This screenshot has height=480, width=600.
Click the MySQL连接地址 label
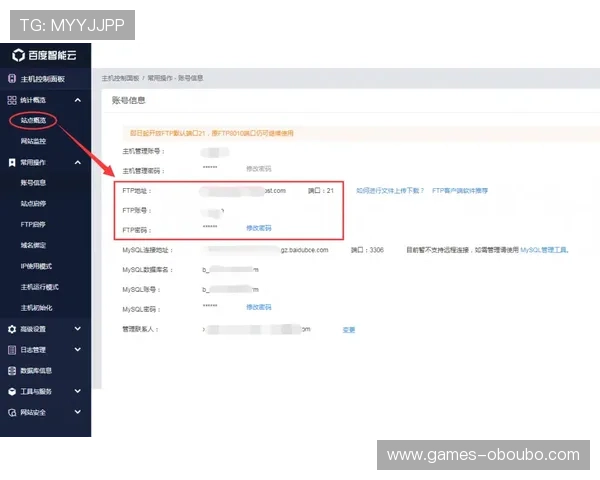pyautogui.click(x=148, y=250)
